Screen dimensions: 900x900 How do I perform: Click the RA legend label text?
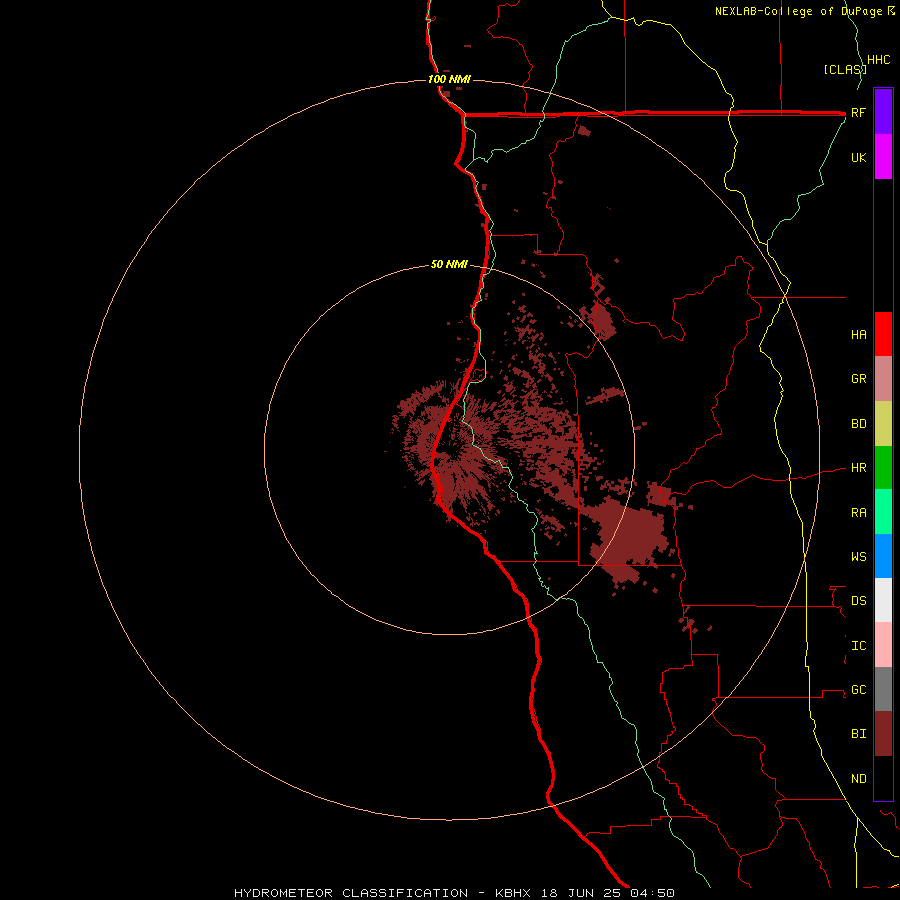point(859,513)
